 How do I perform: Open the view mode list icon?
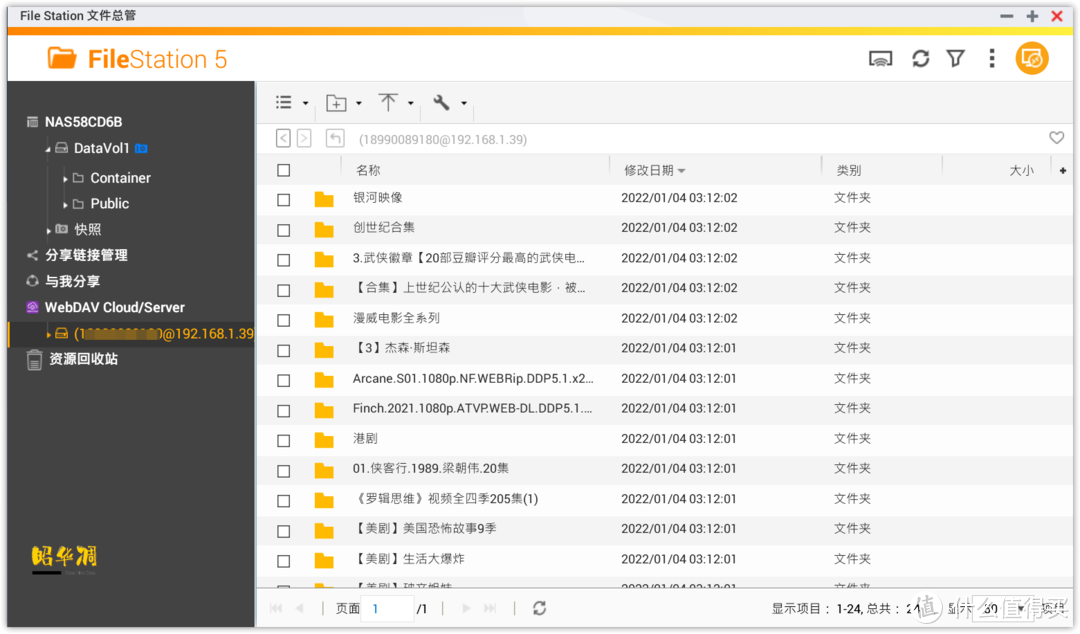point(284,103)
